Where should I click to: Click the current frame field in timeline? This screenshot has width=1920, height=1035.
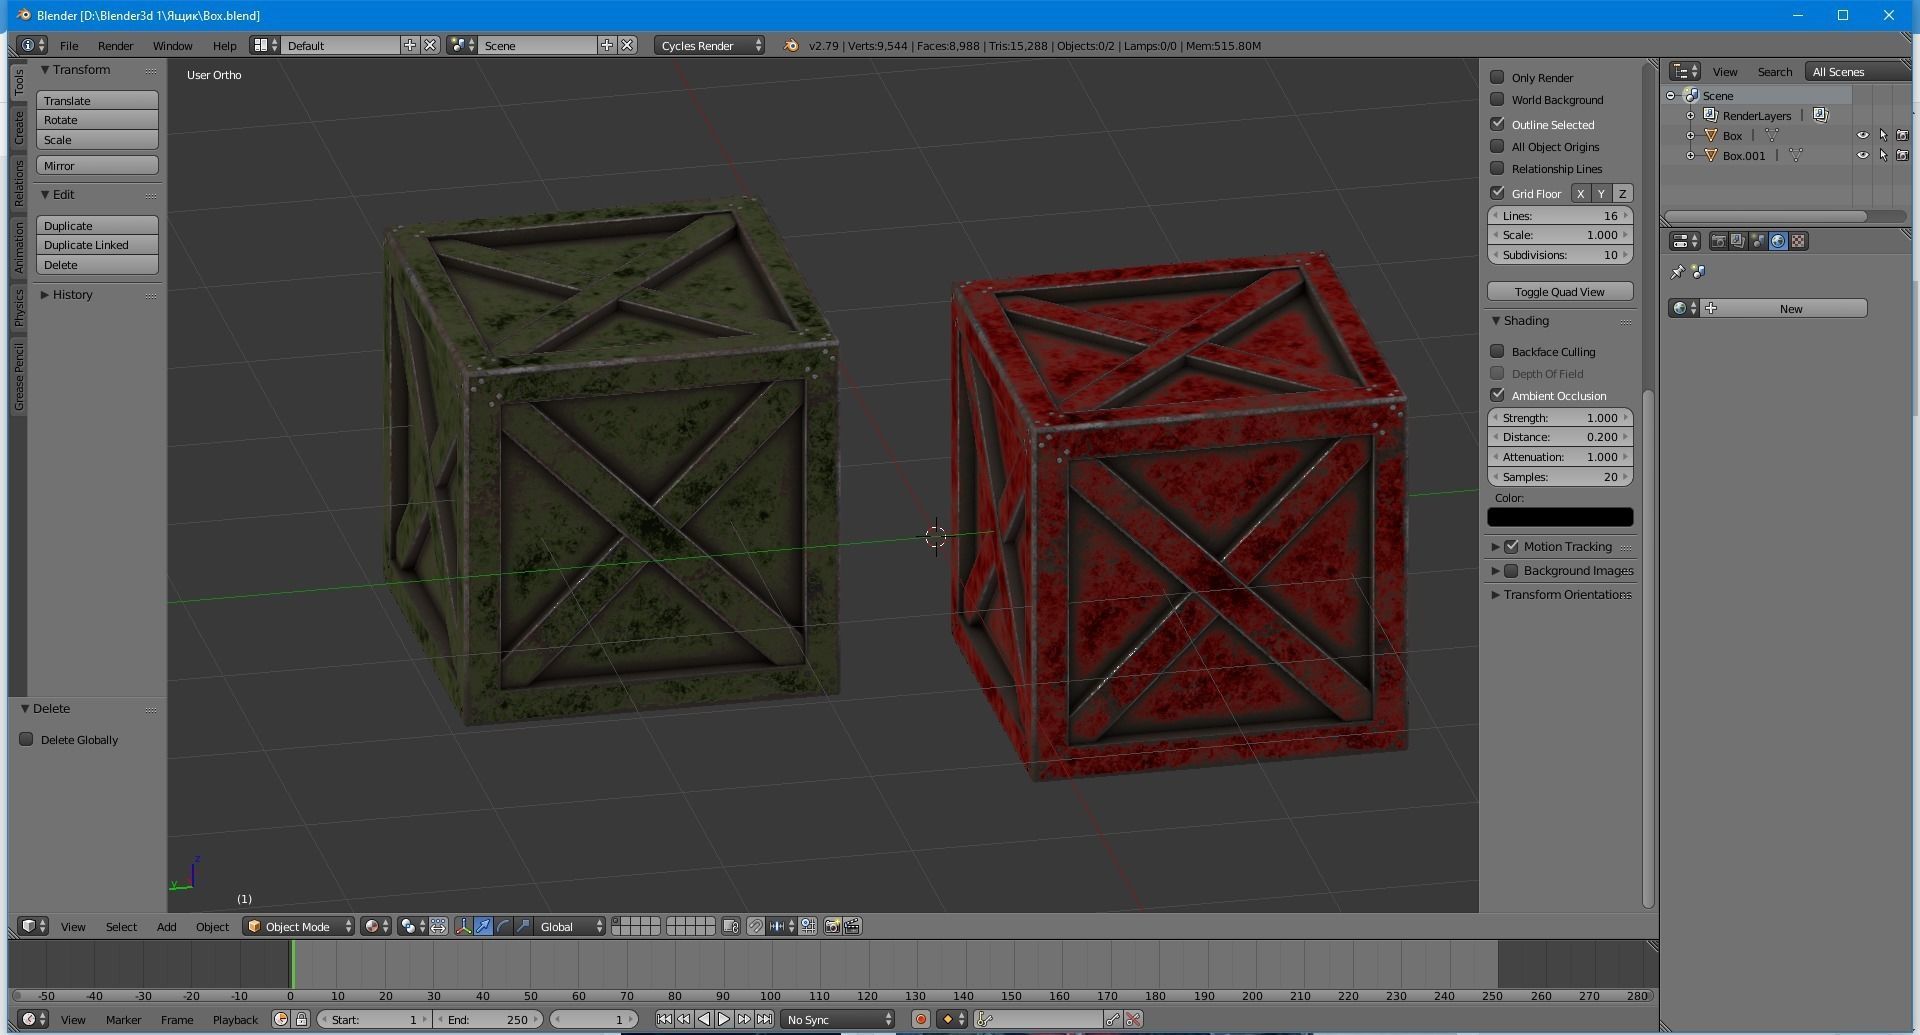pos(595,1019)
